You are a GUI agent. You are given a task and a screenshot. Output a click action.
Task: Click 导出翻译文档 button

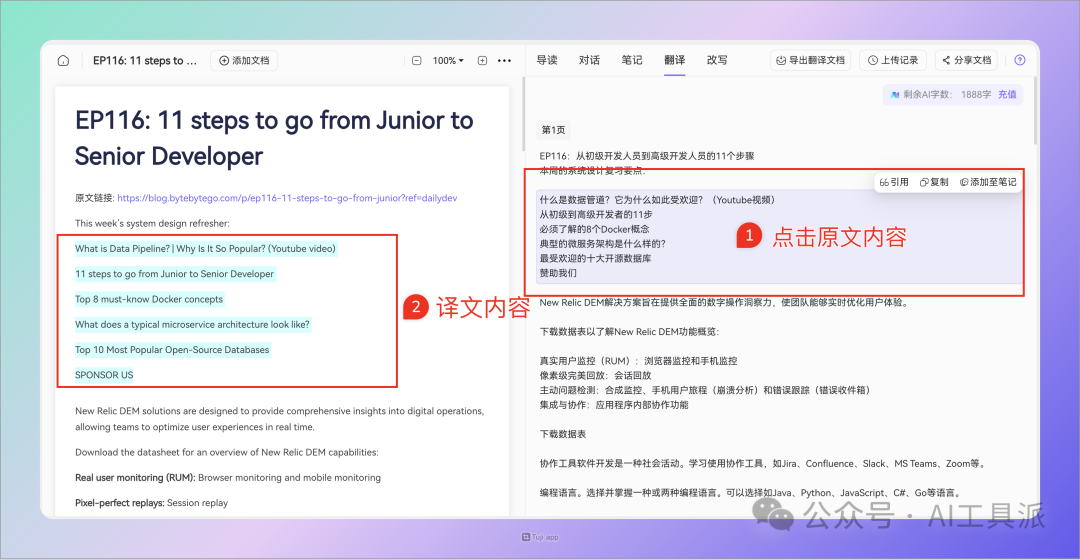(810, 61)
